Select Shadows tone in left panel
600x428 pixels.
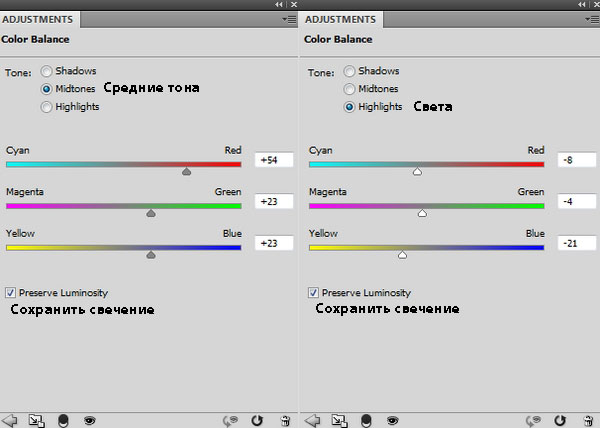click(x=46, y=71)
